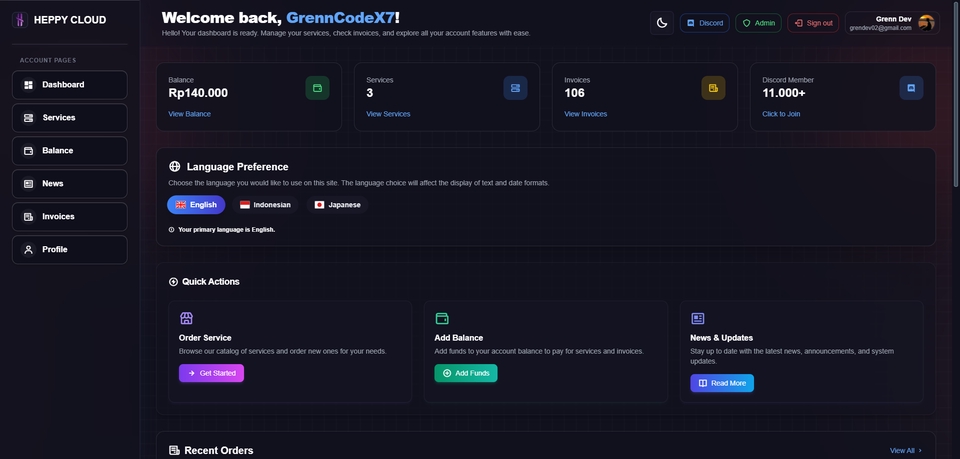This screenshot has height=459, width=960.
Task: Choose Japanese as the language
Action: click(x=337, y=205)
